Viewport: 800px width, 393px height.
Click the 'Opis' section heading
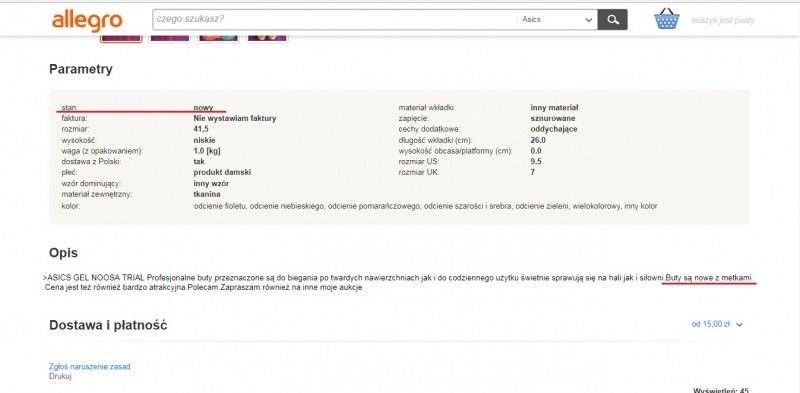pyautogui.click(x=63, y=253)
